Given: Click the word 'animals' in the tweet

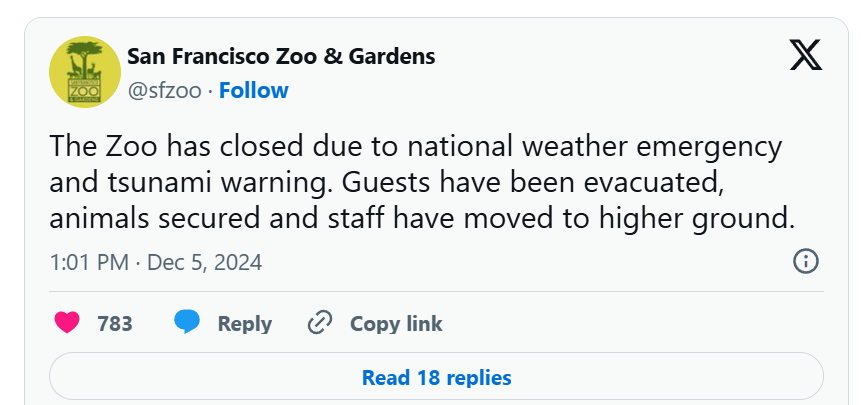Looking at the screenshot, I should [100, 218].
